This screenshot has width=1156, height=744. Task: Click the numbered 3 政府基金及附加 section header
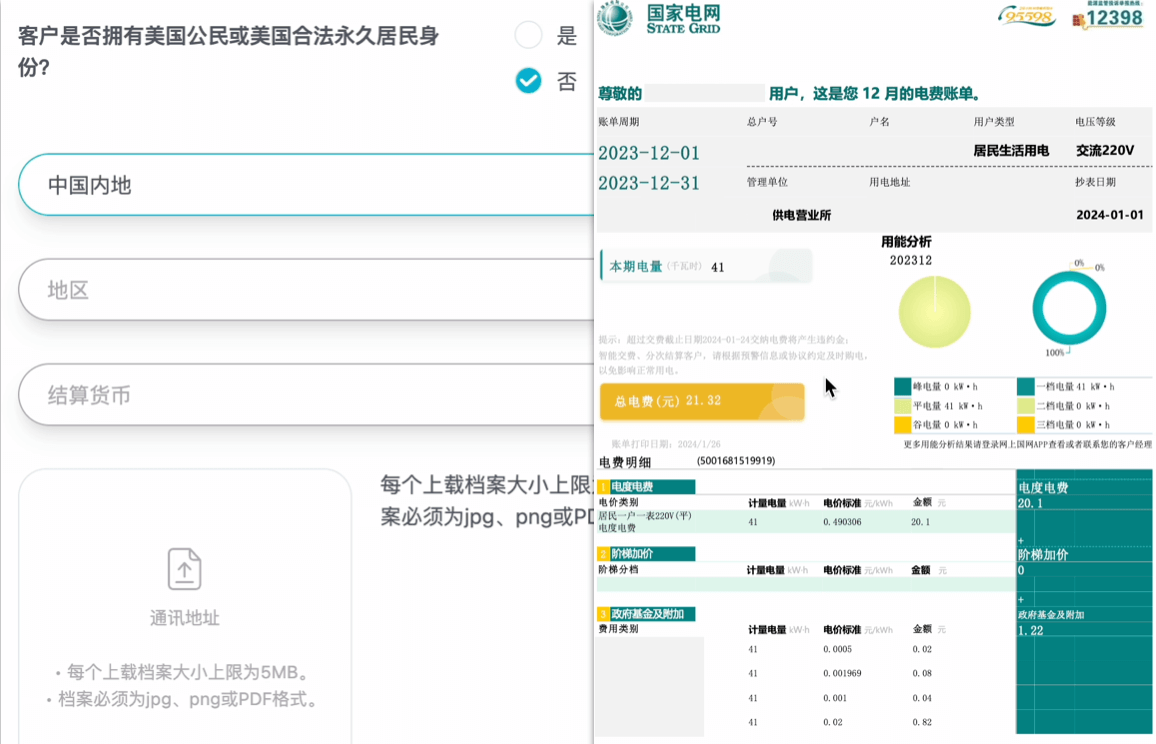tap(646, 613)
